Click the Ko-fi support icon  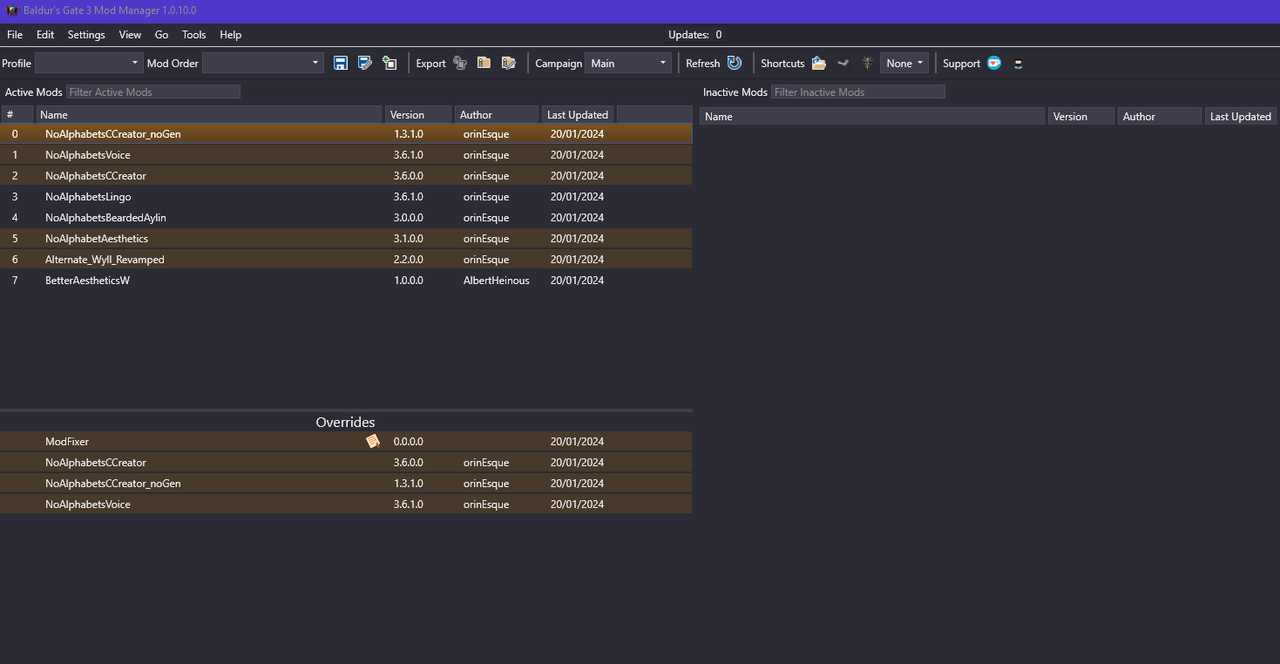994,63
